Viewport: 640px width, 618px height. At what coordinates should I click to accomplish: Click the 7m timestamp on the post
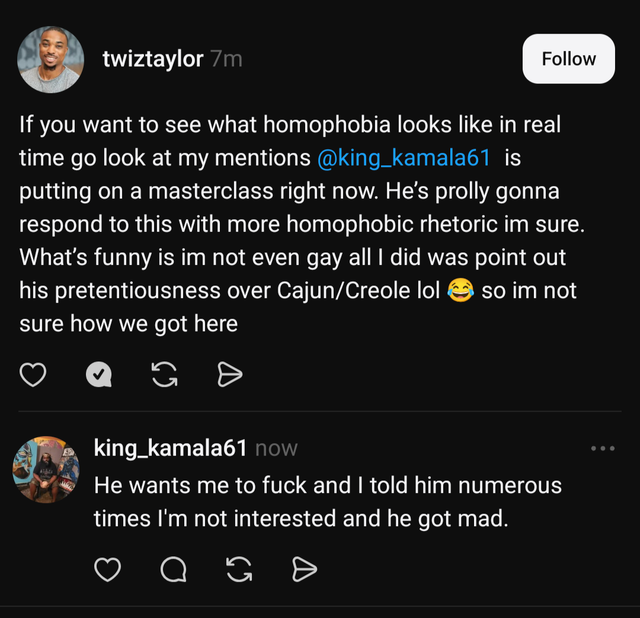click(226, 59)
